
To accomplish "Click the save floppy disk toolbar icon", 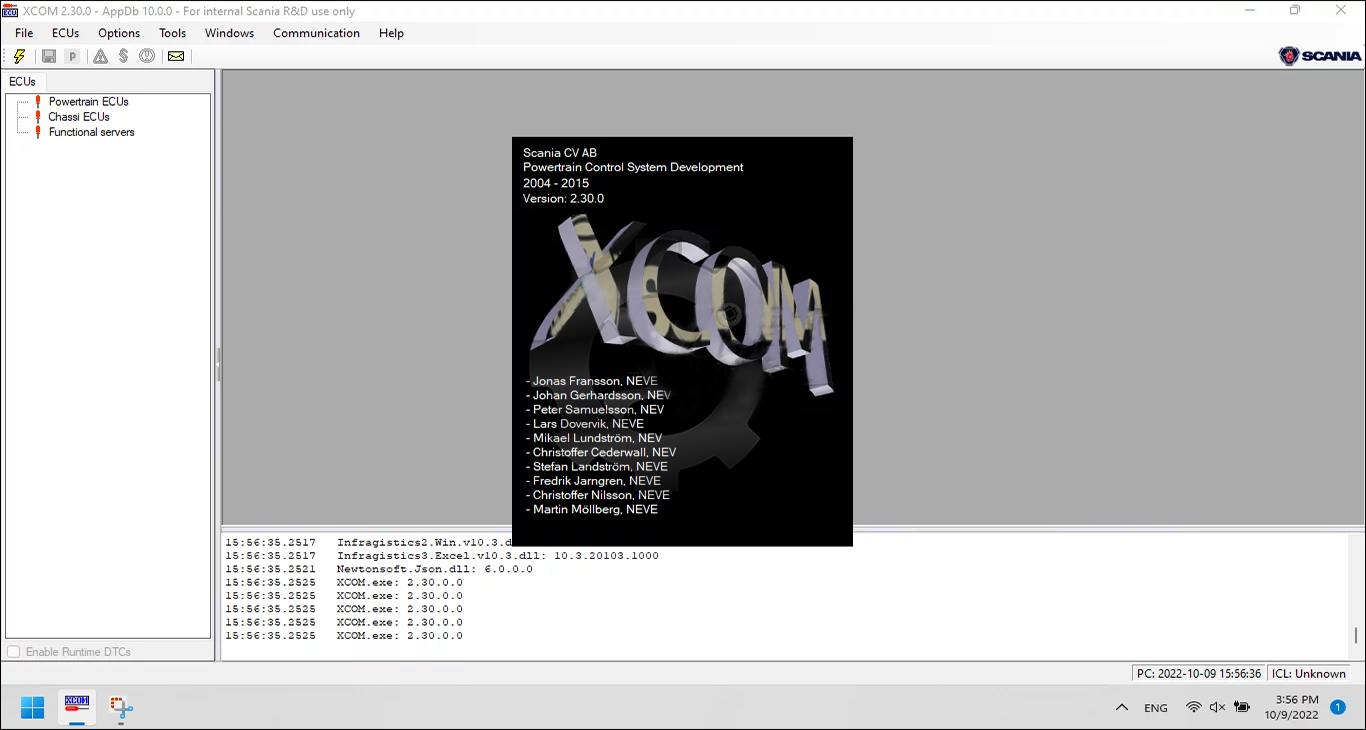I will tap(48, 56).
